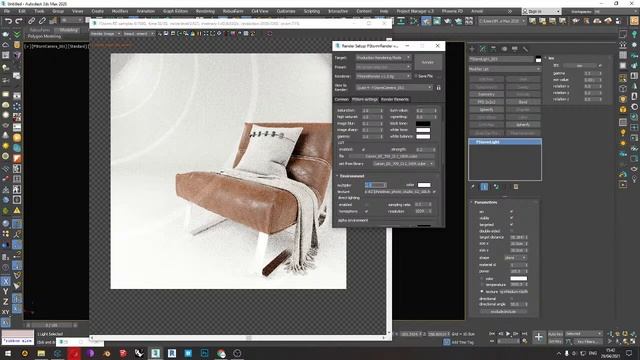Click large plus set key button
Viewport: 640px width, 360px height.
539,337
